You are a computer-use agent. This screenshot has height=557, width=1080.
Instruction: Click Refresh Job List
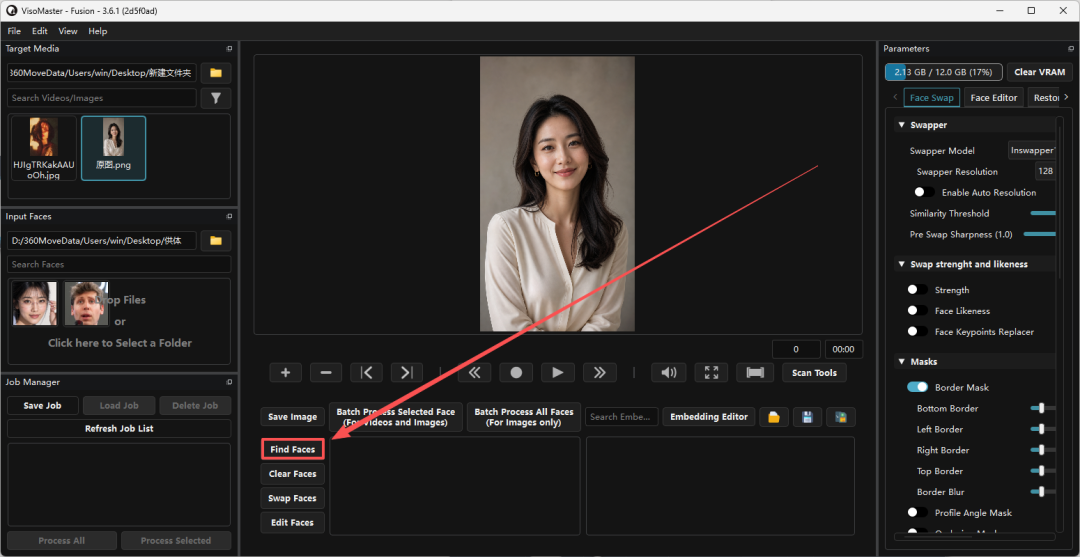tap(119, 428)
